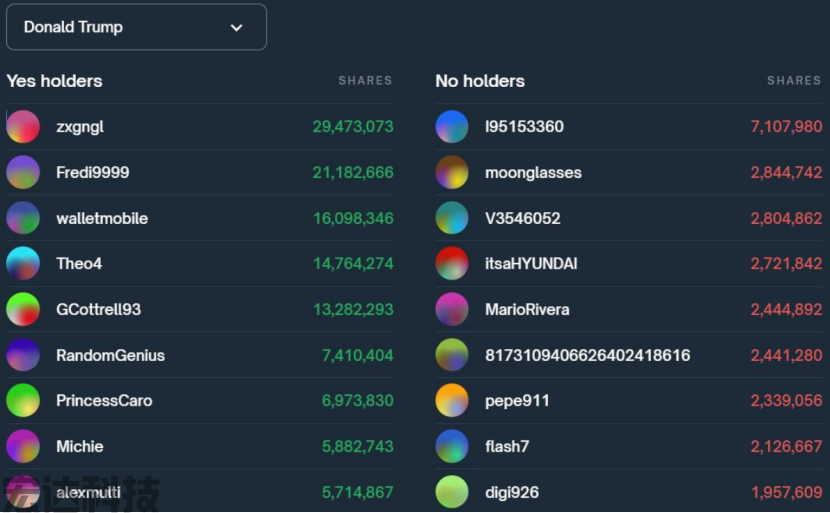Click I95153360's profile avatar
This screenshot has height=513, width=830.
pos(452,127)
